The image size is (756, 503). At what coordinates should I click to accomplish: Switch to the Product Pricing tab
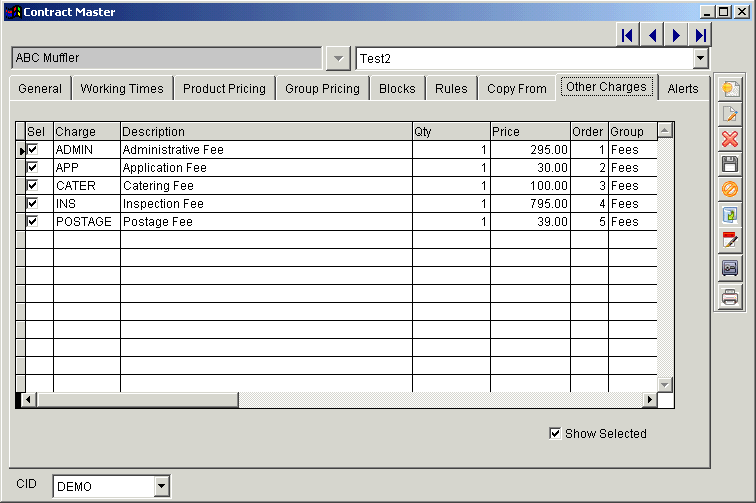(224, 88)
